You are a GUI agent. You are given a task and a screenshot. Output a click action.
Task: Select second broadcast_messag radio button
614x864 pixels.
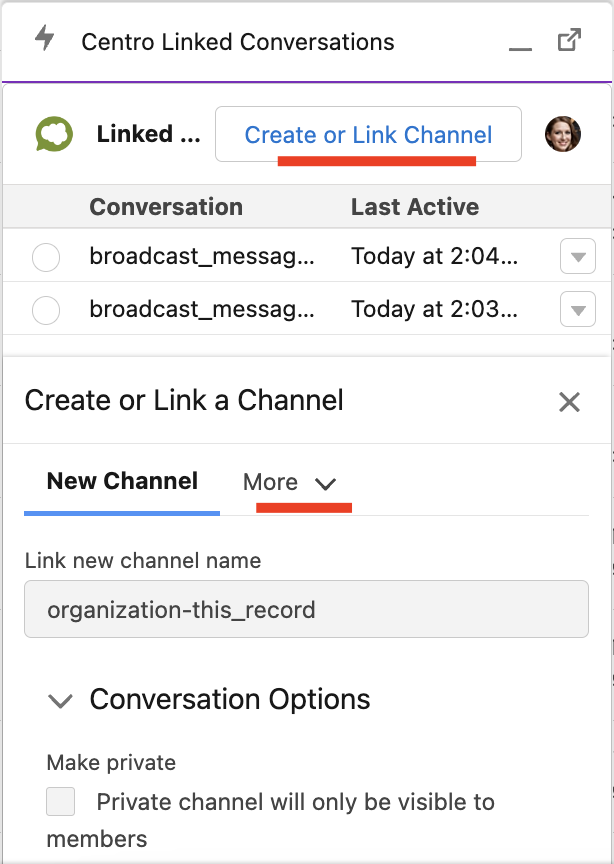pos(46,310)
